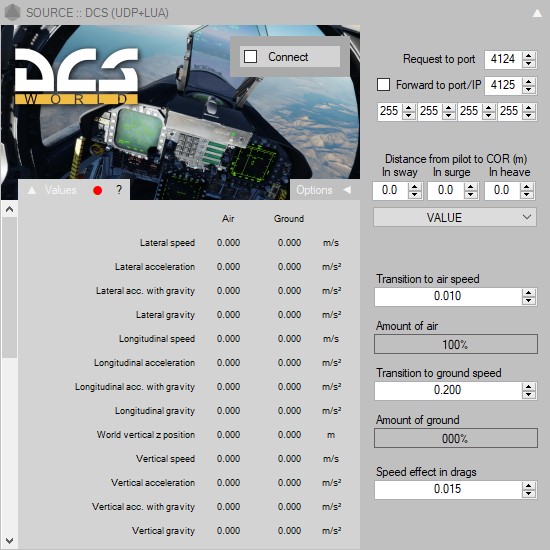
Task: Open the Options tab
Action: [x=325, y=190]
